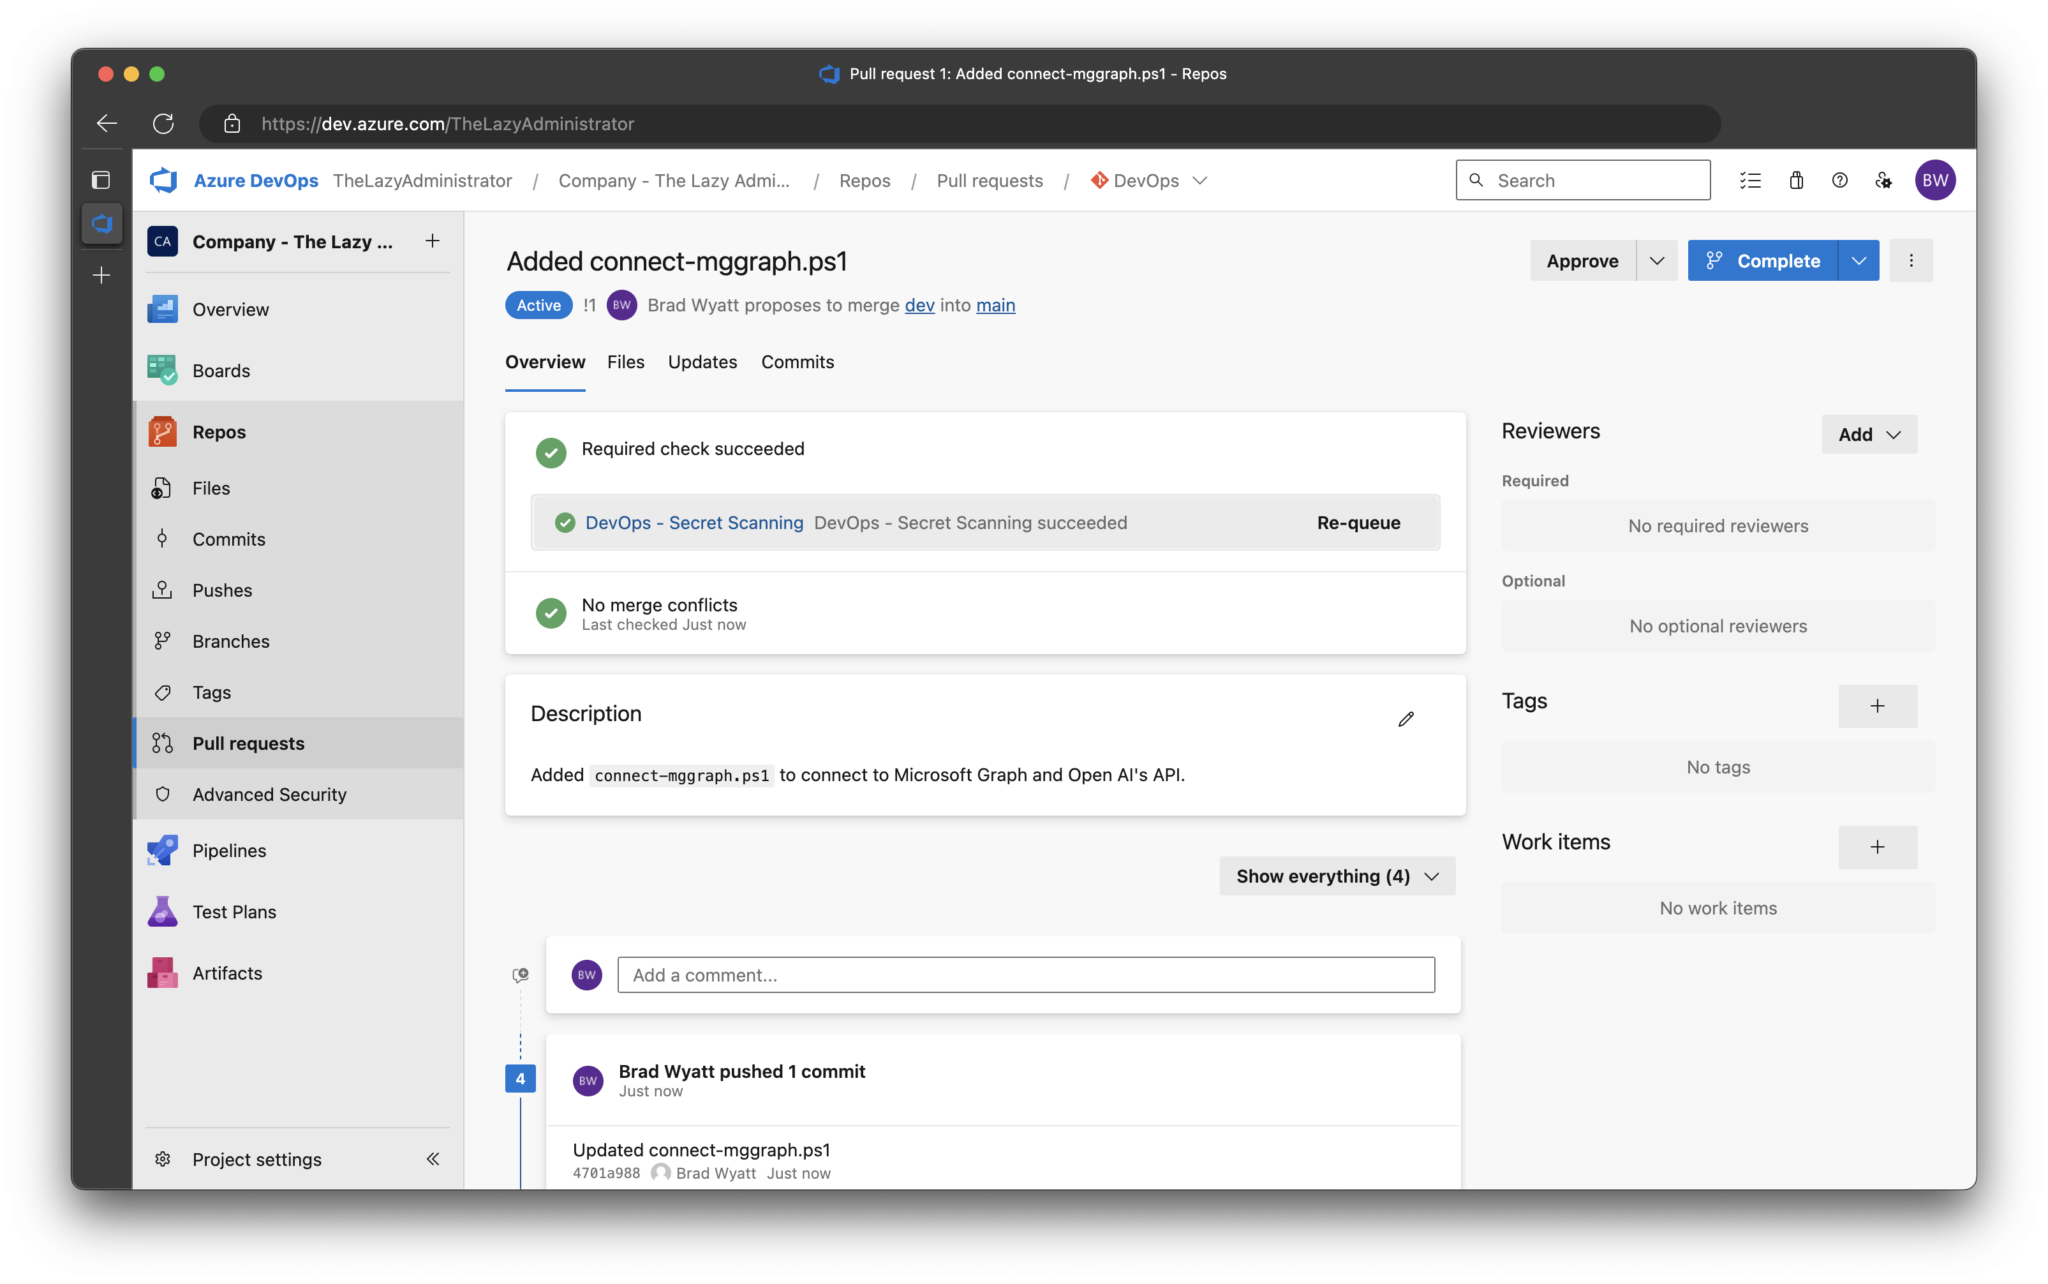Click the add tag plus button

pyautogui.click(x=1878, y=706)
